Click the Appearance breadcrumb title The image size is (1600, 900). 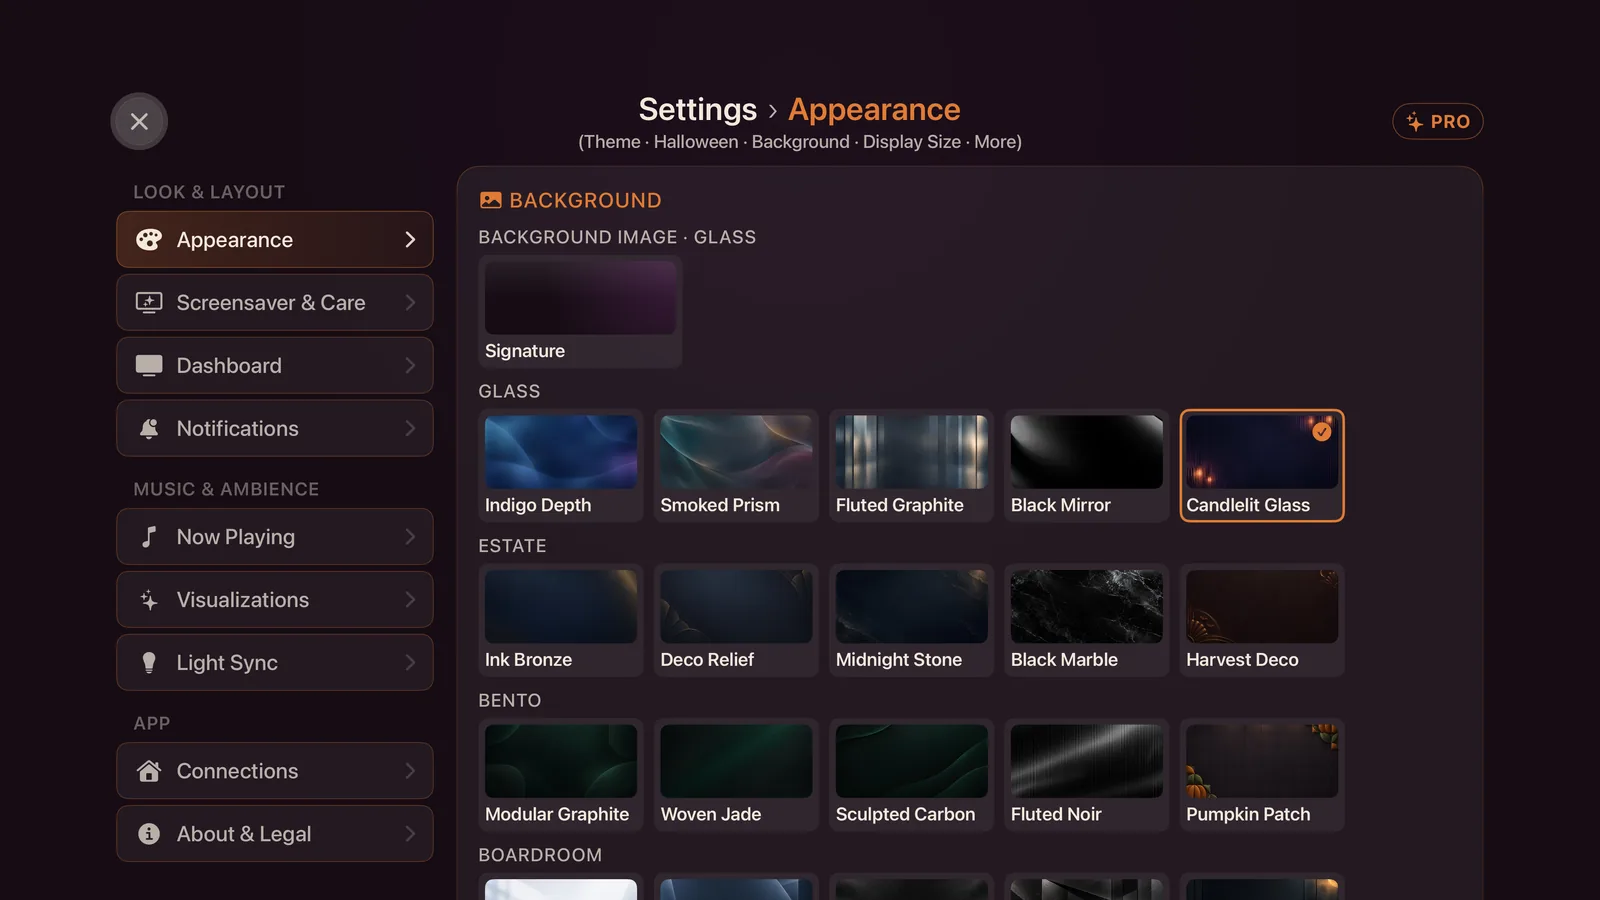point(874,109)
